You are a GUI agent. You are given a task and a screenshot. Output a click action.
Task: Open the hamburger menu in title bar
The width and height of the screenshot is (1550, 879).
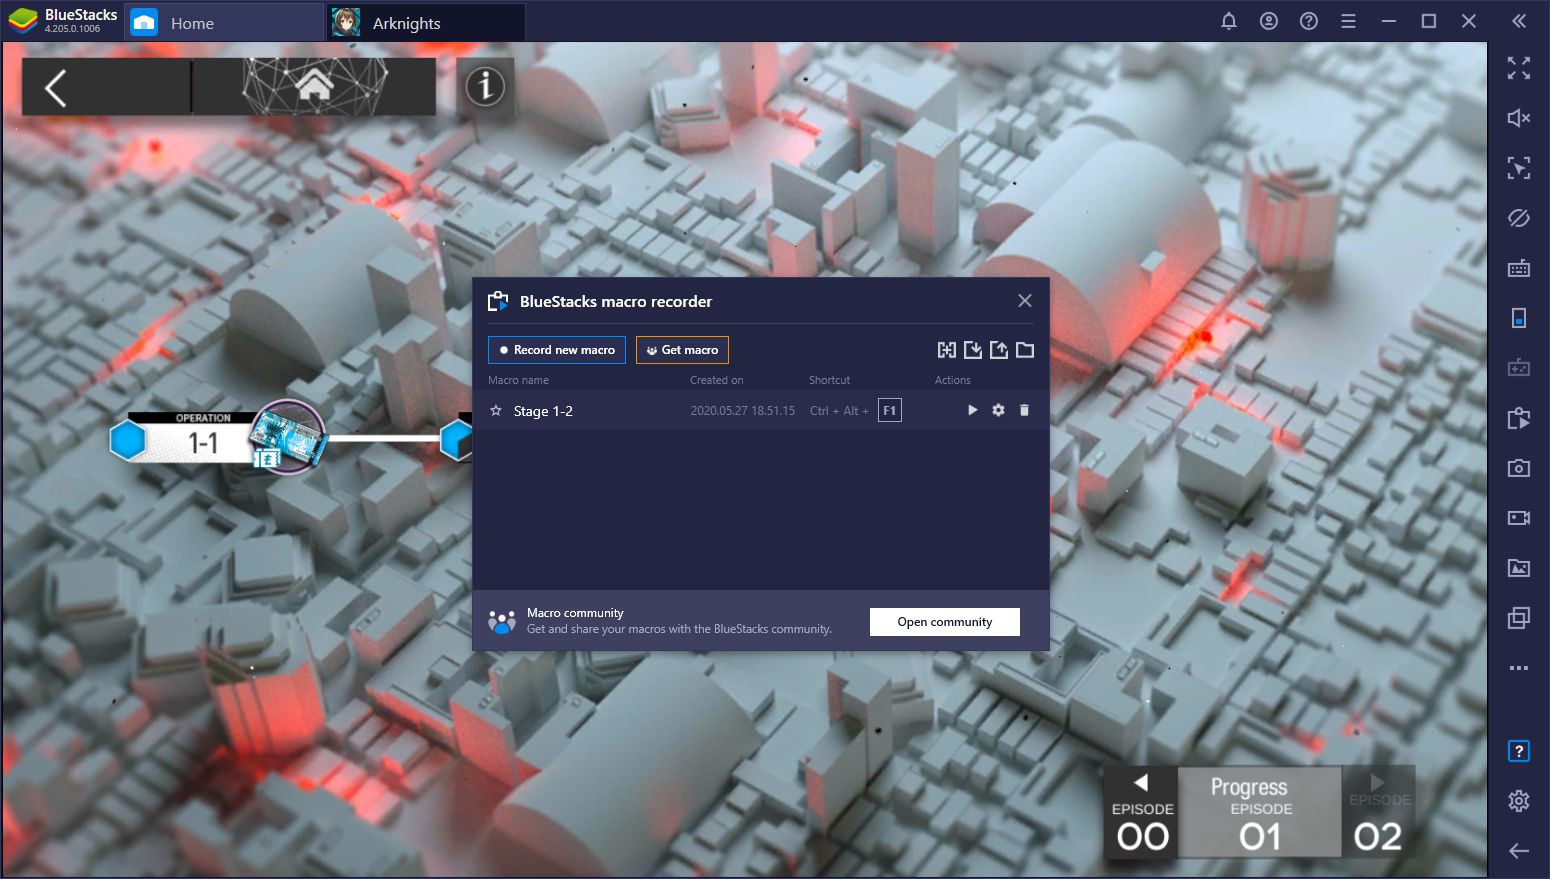click(1348, 21)
